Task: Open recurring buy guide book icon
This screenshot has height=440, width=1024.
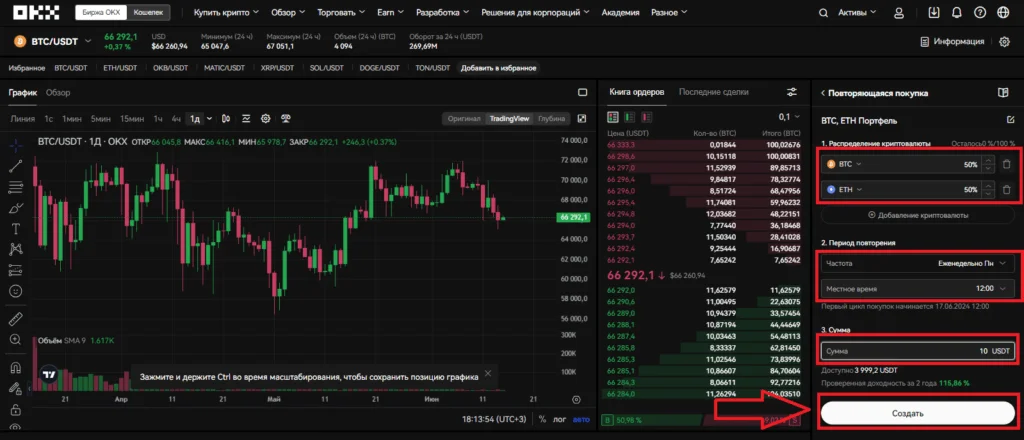Action: pos(1003,93)
